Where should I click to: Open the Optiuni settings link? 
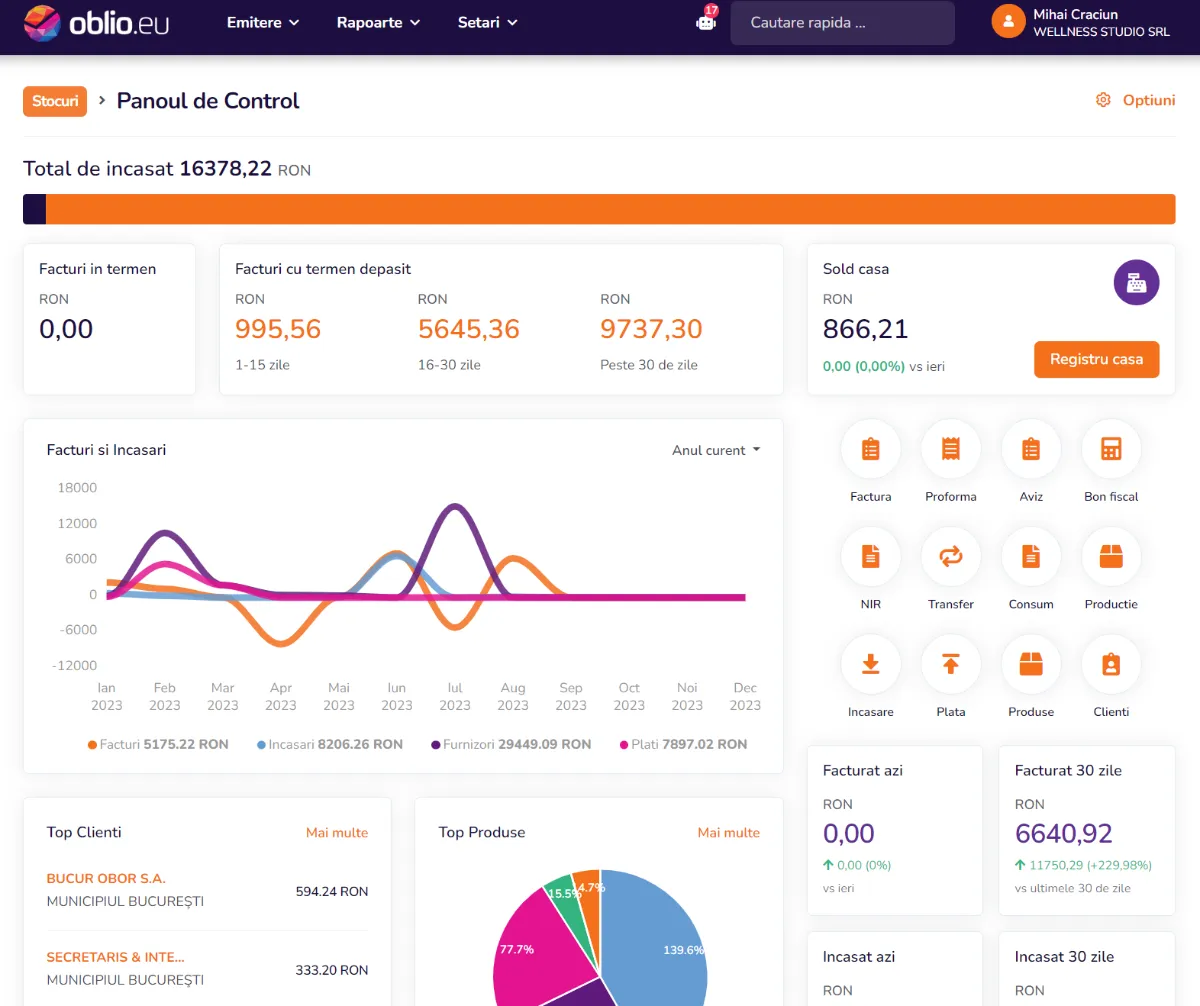pyautogui.click(x=1149, y=100)
